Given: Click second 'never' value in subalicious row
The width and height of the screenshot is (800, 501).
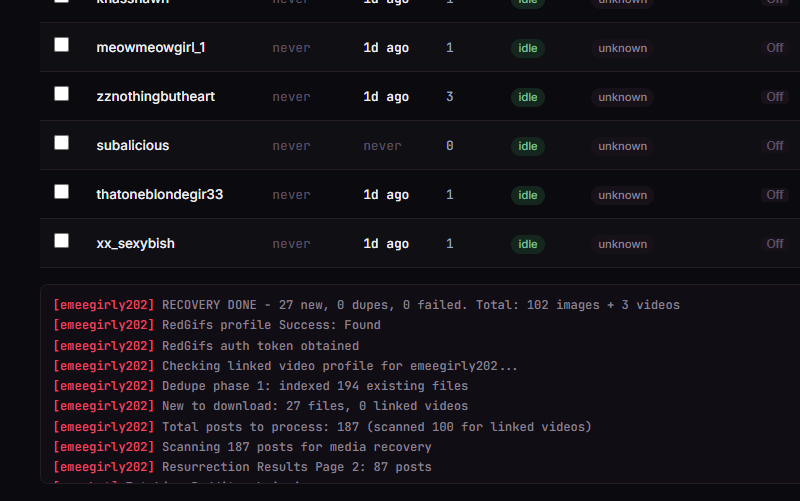Looking at the screenshot, I should click(382, 146).
